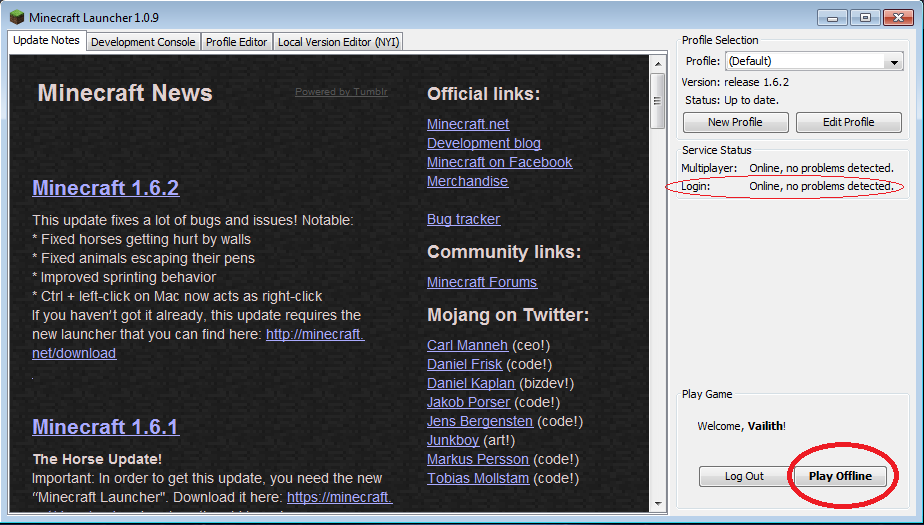Open the Development blog link
Image resolution: width=924 pixels, height=525 pixels.
pyautogui.click(x=484, y=143)
